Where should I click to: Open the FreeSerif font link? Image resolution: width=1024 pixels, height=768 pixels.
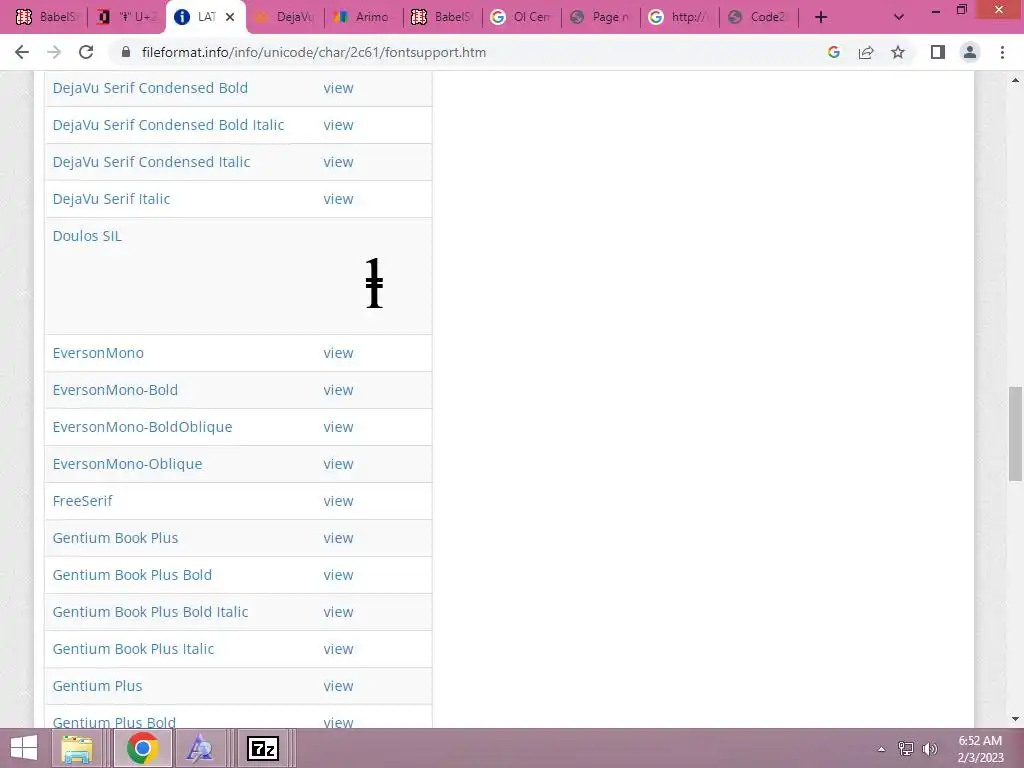tap(82, 501)
